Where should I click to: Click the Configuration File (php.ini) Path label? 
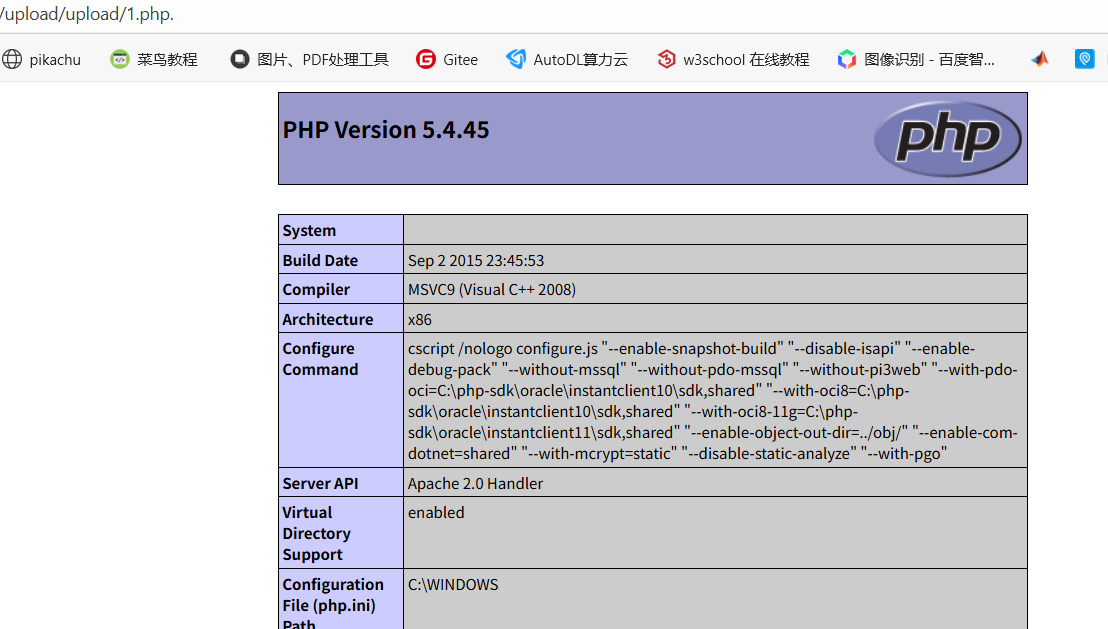pyautogui.click(x=341, y=599)
